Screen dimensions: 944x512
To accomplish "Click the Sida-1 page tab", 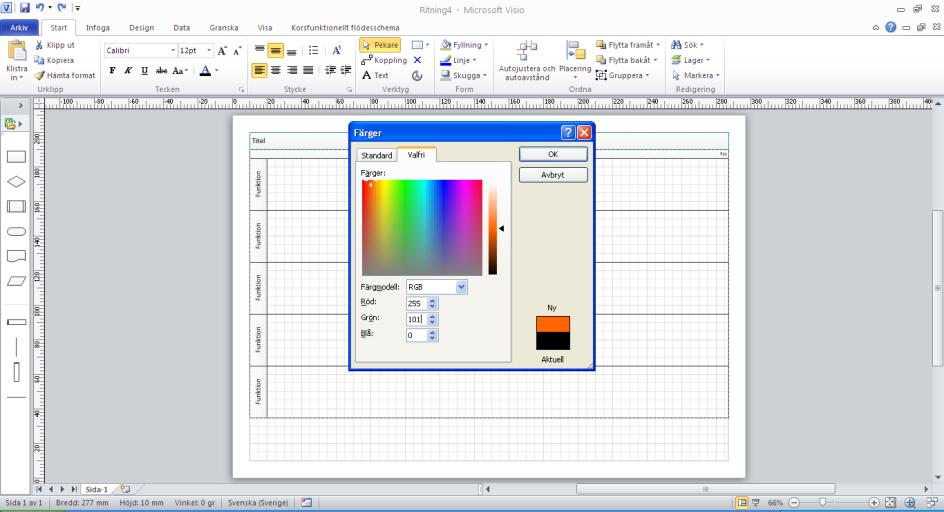I will pos(96,489).
